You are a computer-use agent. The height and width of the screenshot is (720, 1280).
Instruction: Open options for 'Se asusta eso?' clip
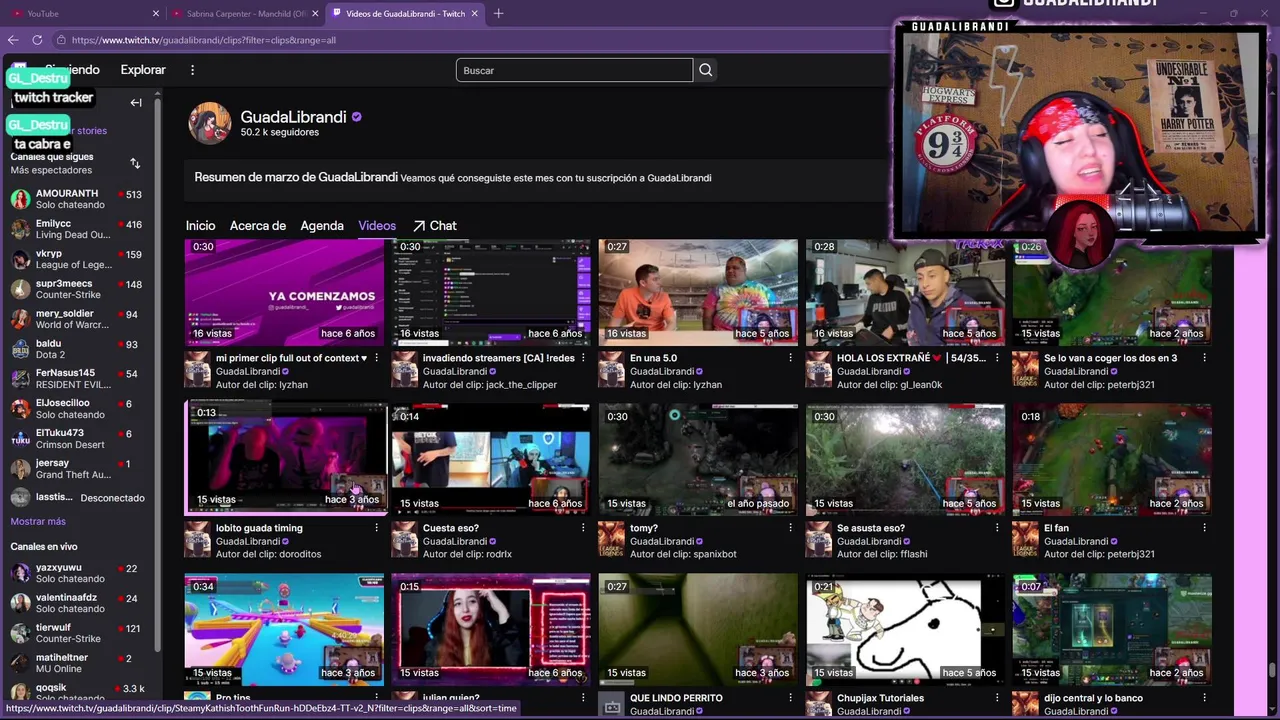click(x=997, y=528)
